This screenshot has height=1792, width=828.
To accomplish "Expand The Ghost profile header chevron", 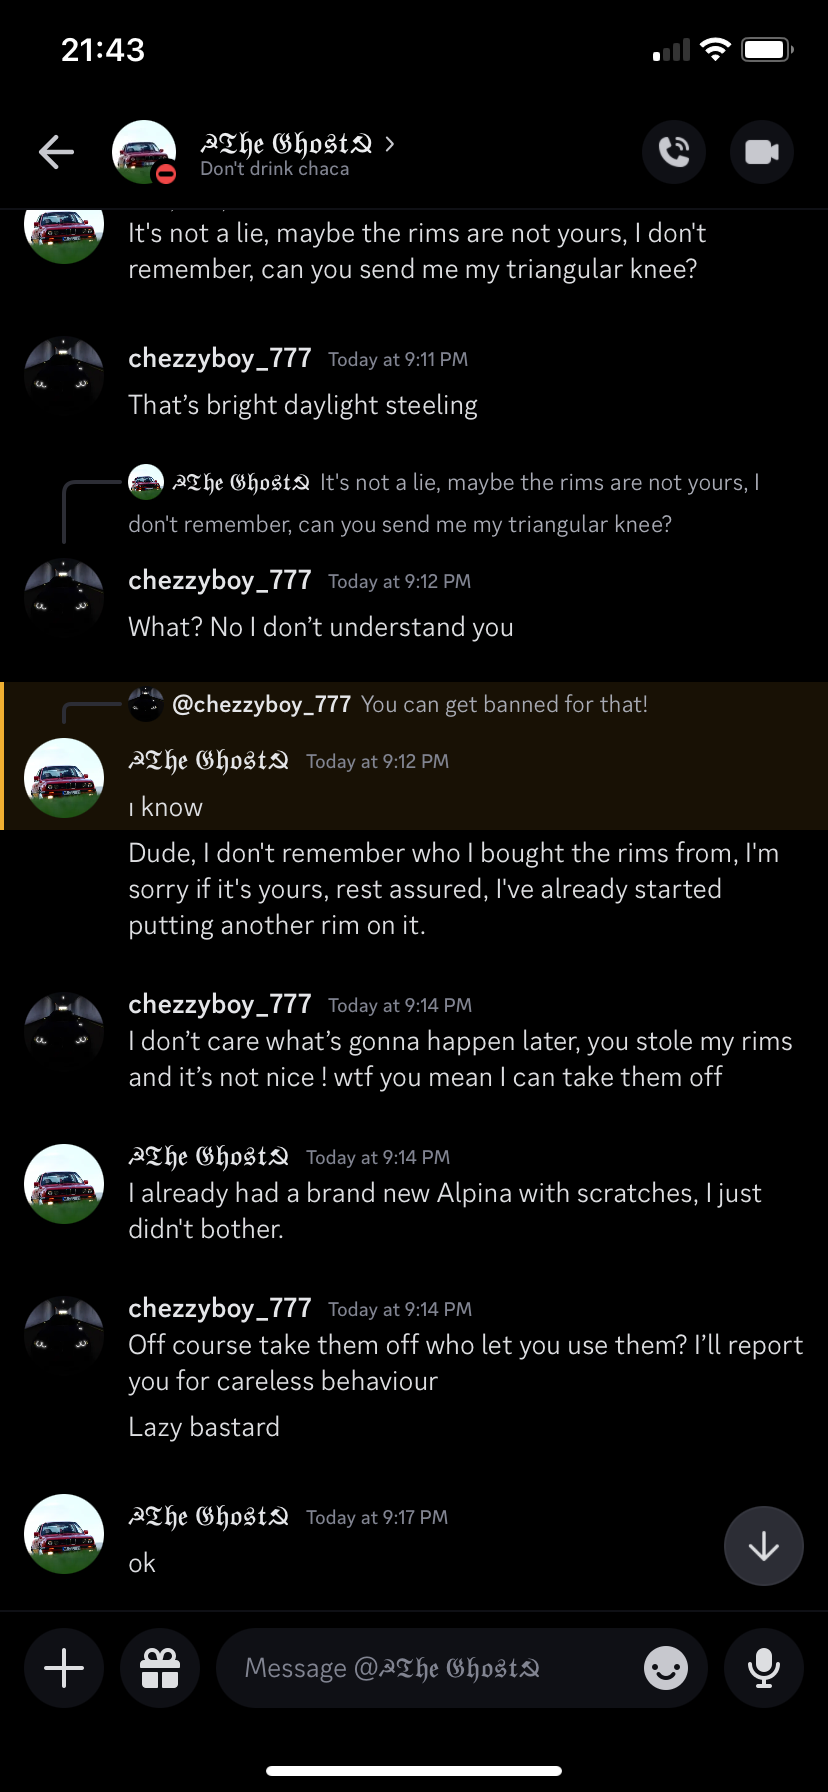I will (390, 144).
